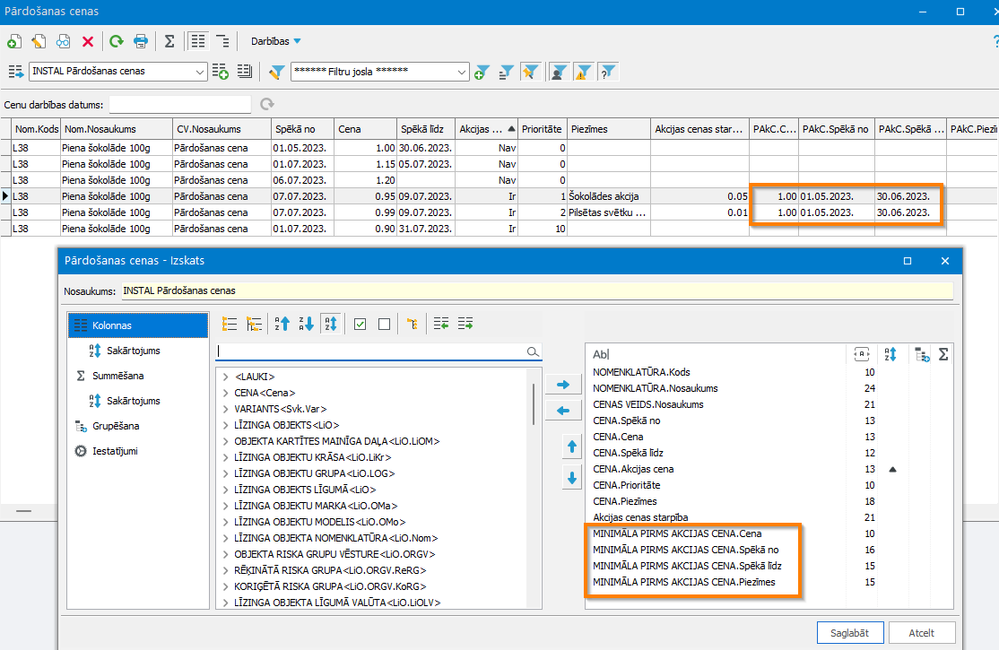Expand the LĪZINGA OBJEKTS<LiO> node
Screen dimensions: 999x650
(x=226, y=425)
